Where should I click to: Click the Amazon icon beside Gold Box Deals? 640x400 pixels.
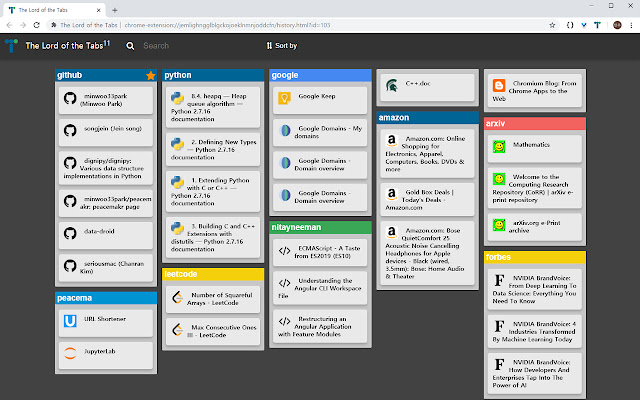[x=392, y=197]
